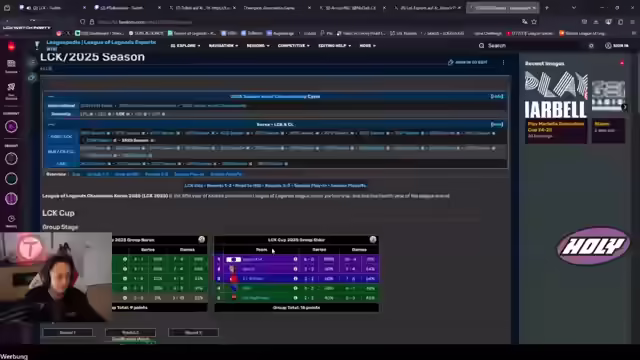The image size is (640, 360).
Task: Select the Rounds 3-5 tab
Action: [156, 174]
